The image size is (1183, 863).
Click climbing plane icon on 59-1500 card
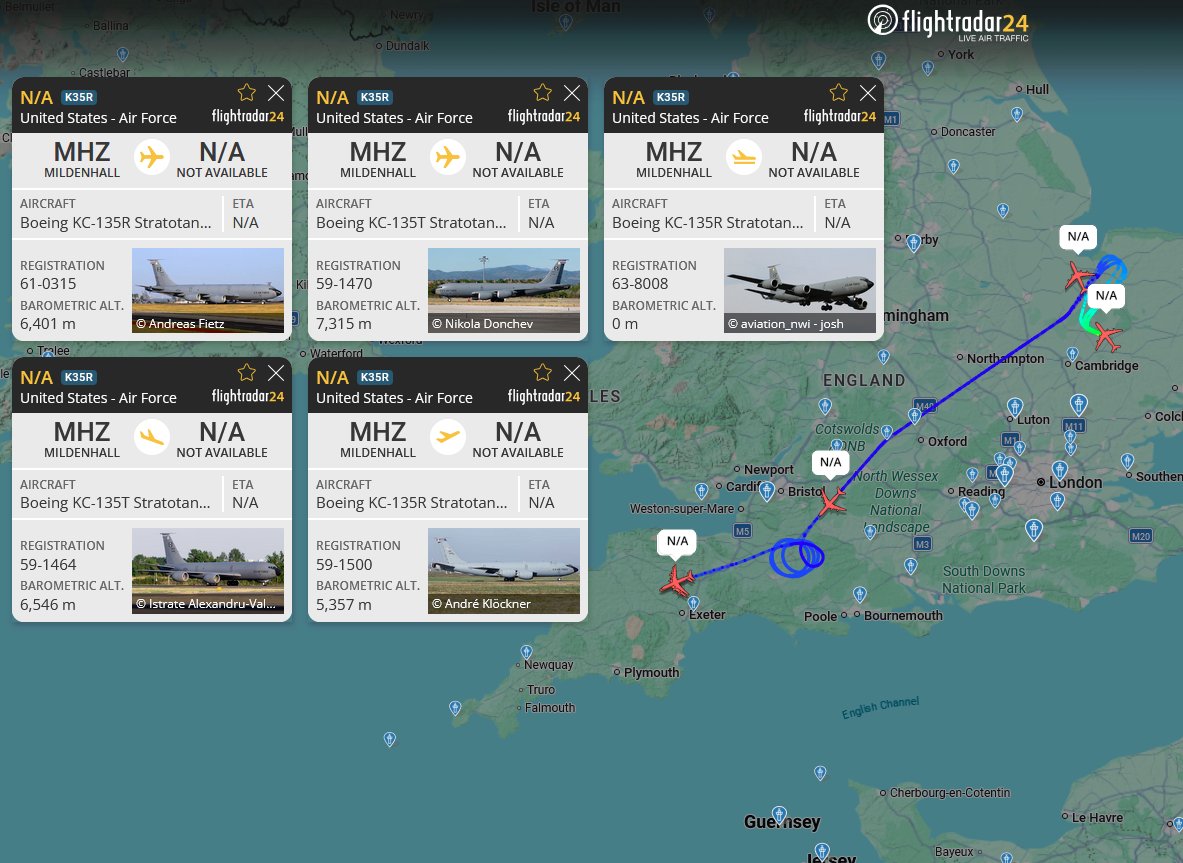pyautogui.click(x=447, y=438)
